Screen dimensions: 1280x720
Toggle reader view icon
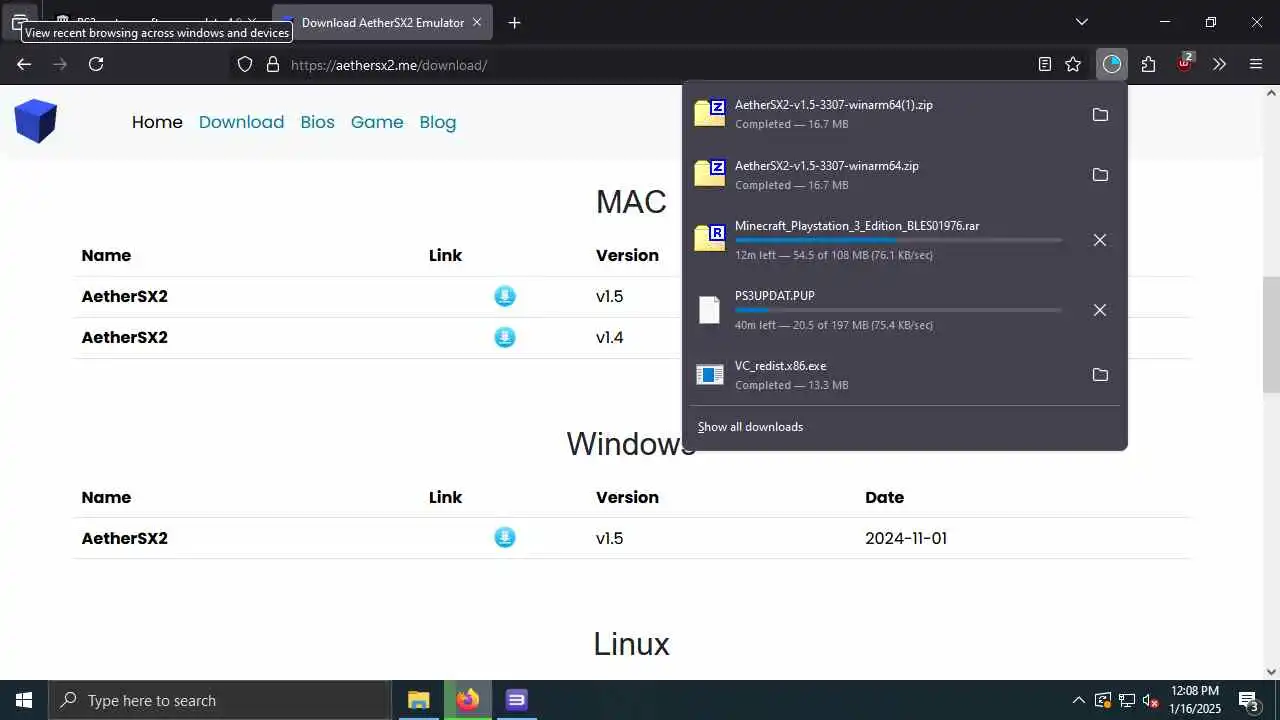1044,64
